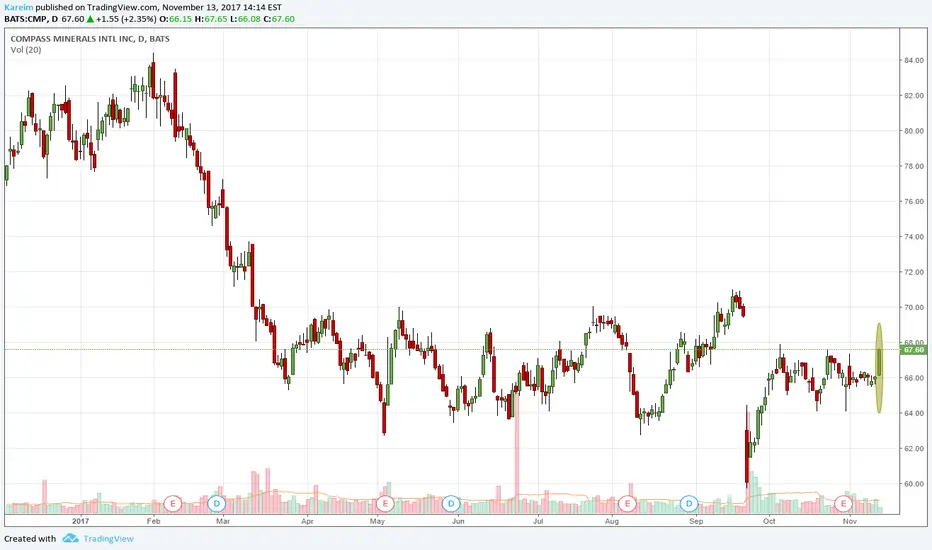932x550 pixels.
Task: Click the 66.00 price axis label
Action: [914, 378]
